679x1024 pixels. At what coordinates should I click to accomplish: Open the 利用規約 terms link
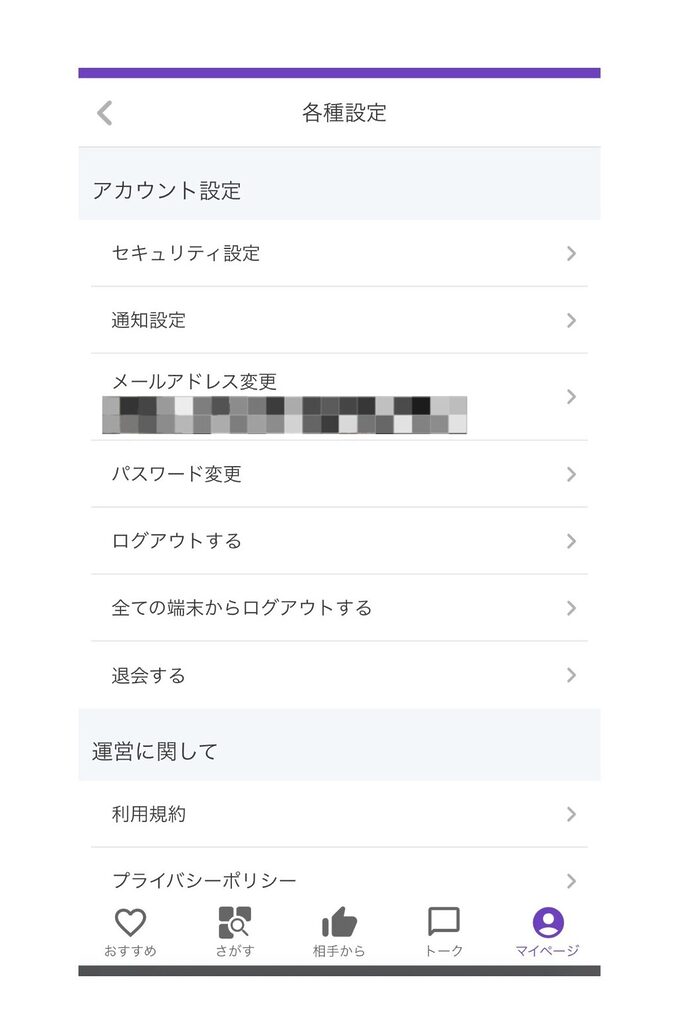(149, 814)
